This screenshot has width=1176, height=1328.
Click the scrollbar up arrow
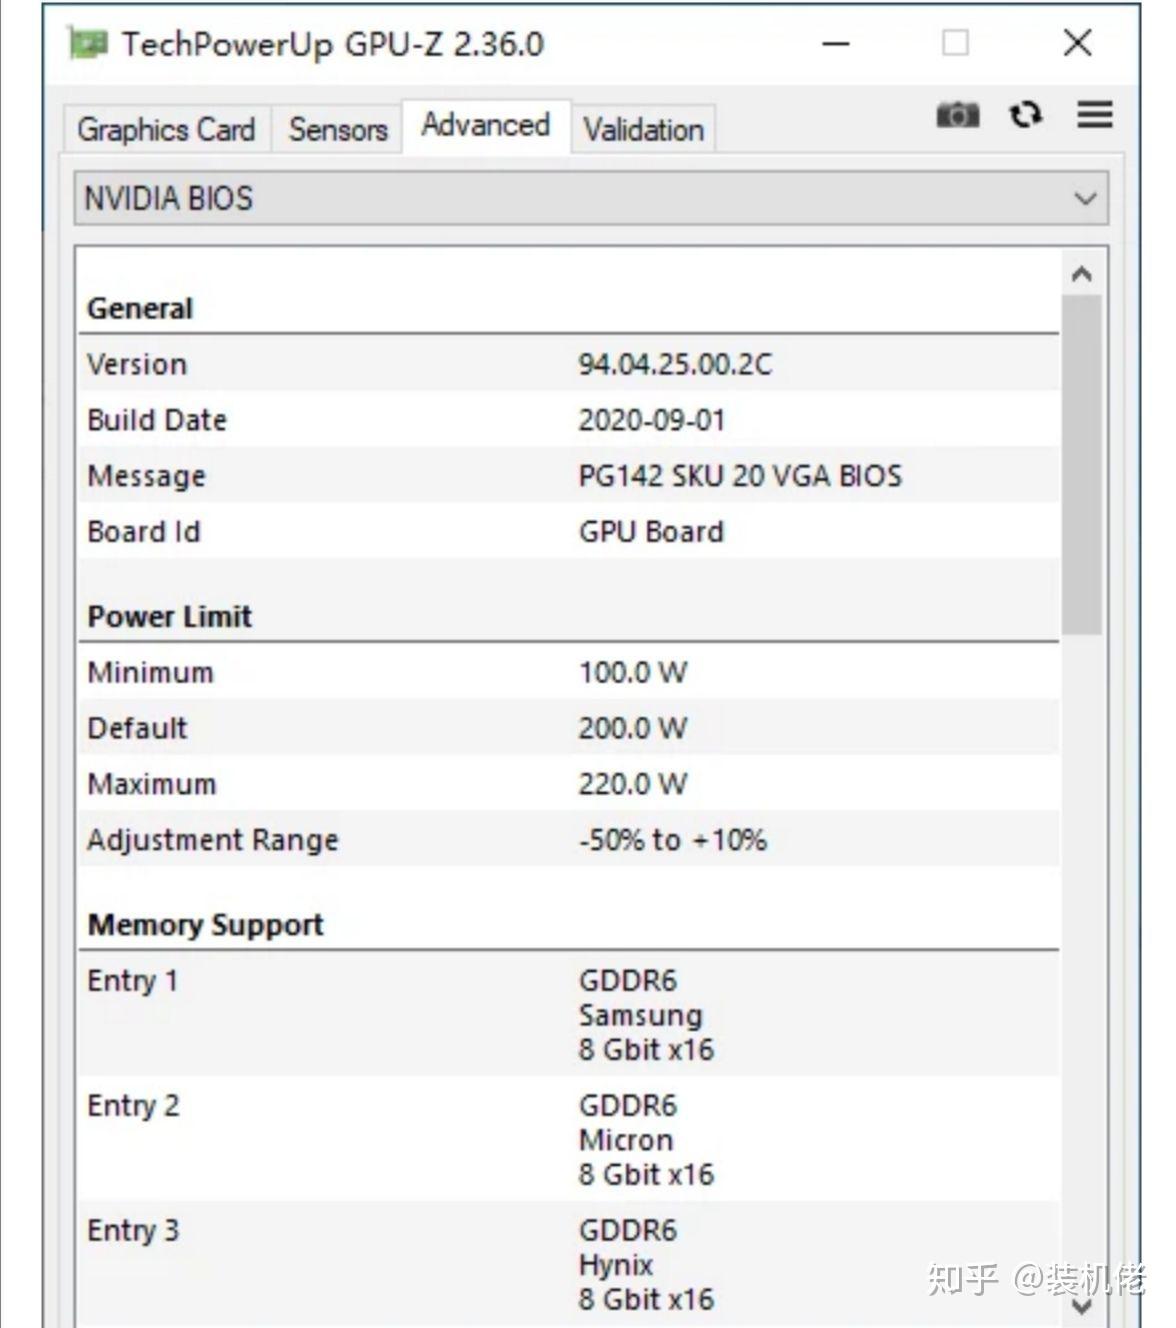1081,274
